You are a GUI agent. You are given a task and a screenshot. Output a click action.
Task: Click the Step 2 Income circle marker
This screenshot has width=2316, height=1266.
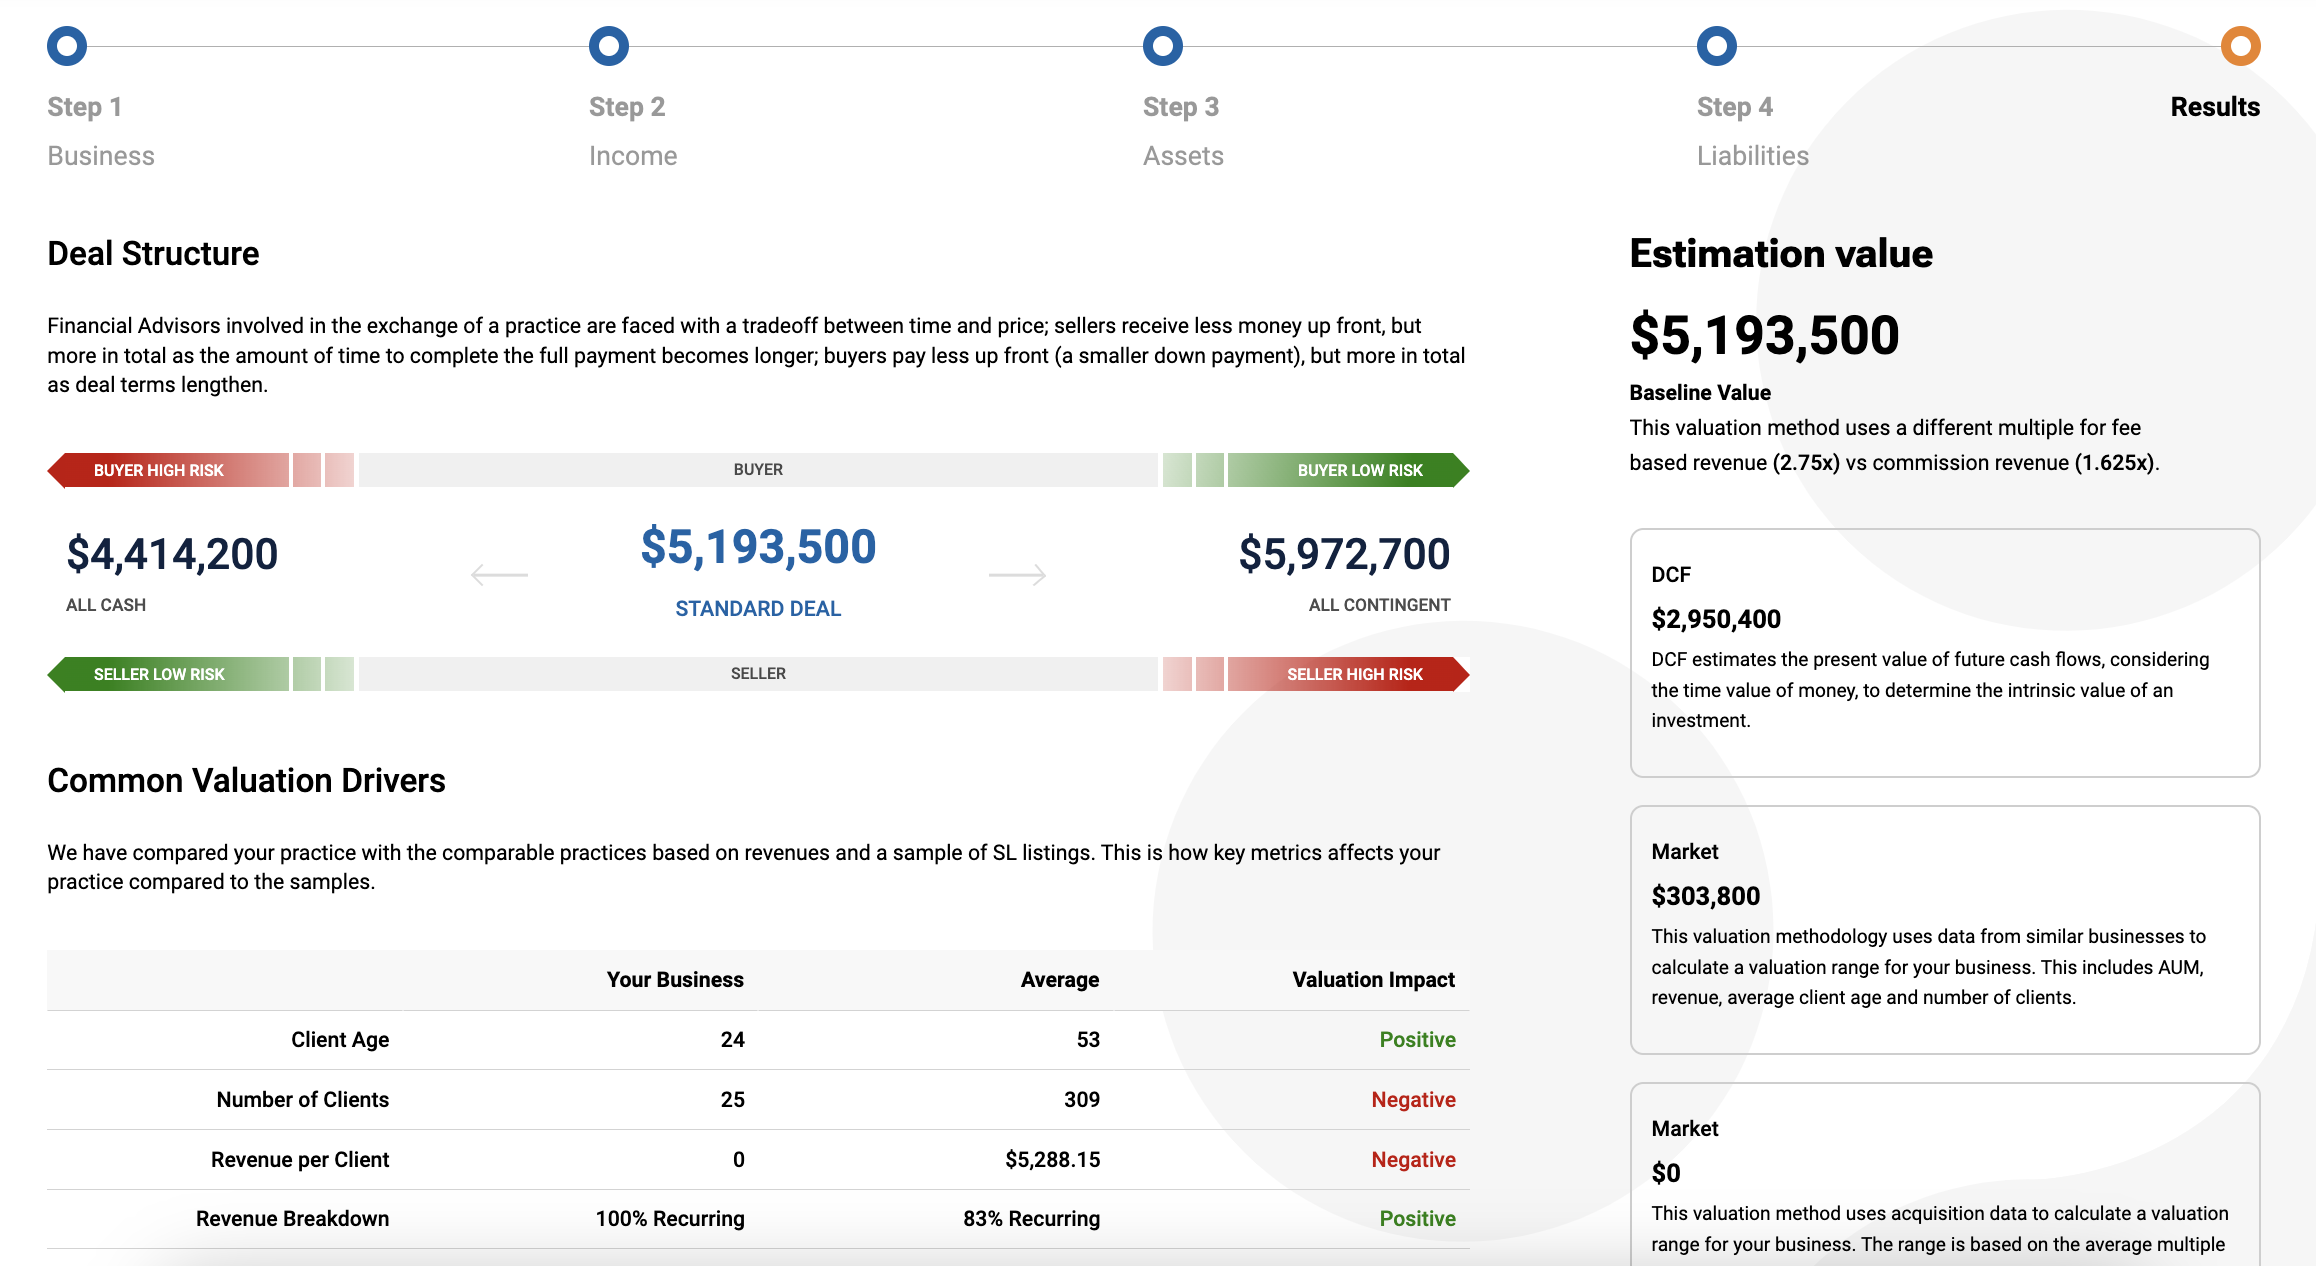[x=608, y=46]
